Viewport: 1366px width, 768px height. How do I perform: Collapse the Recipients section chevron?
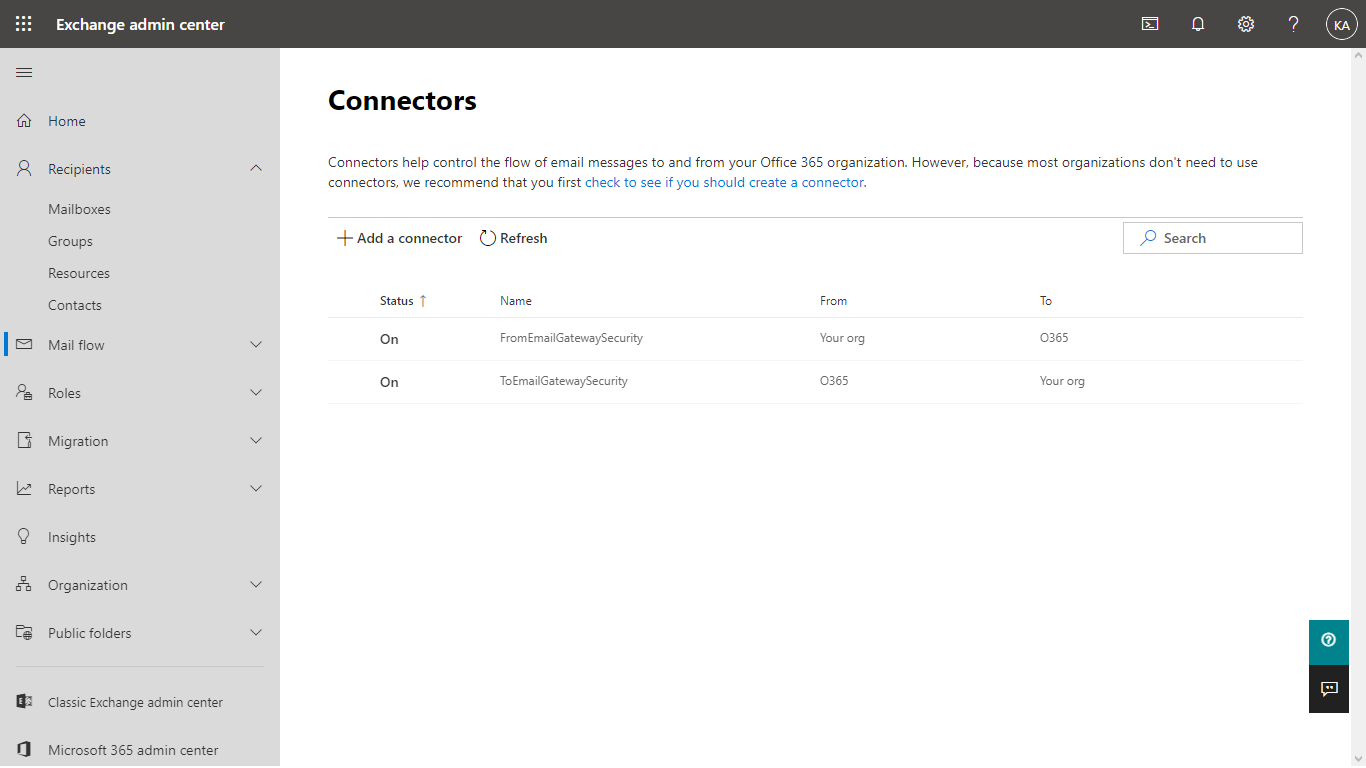[256, 168]
